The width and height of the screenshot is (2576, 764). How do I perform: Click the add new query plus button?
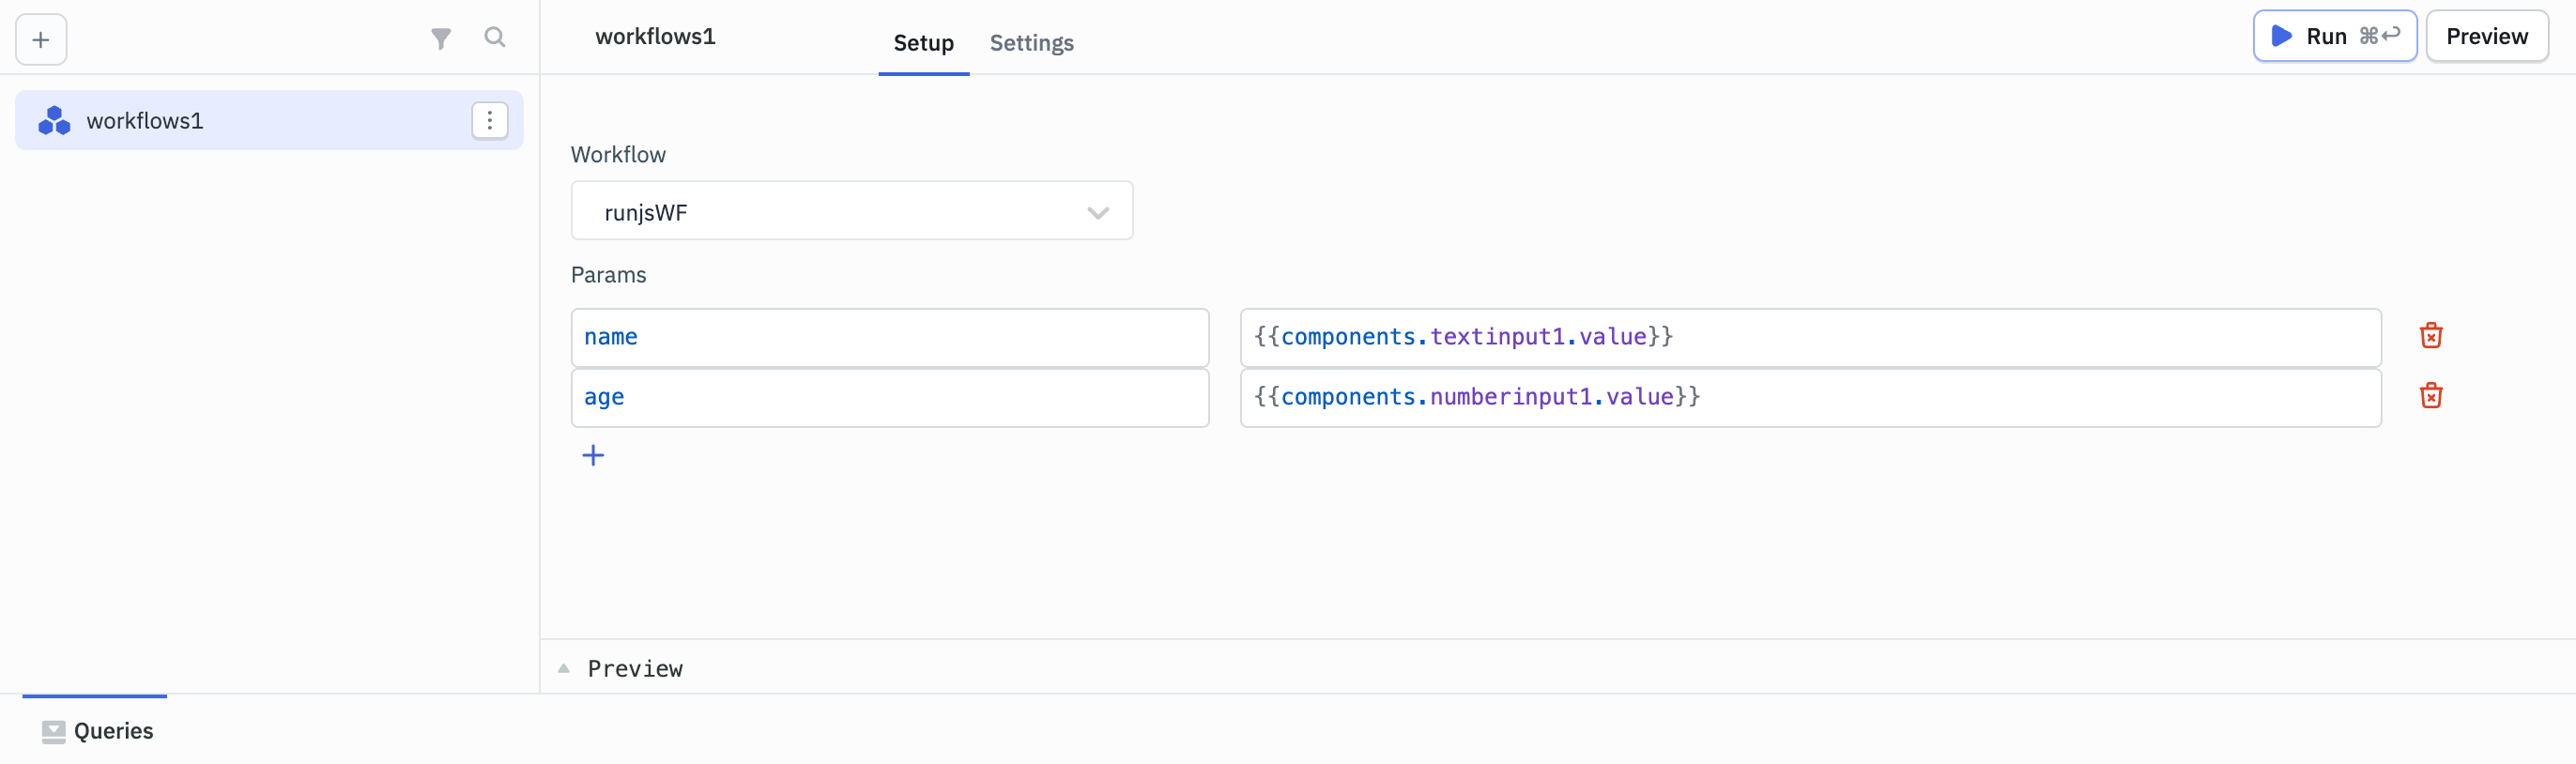pos(41,40)
